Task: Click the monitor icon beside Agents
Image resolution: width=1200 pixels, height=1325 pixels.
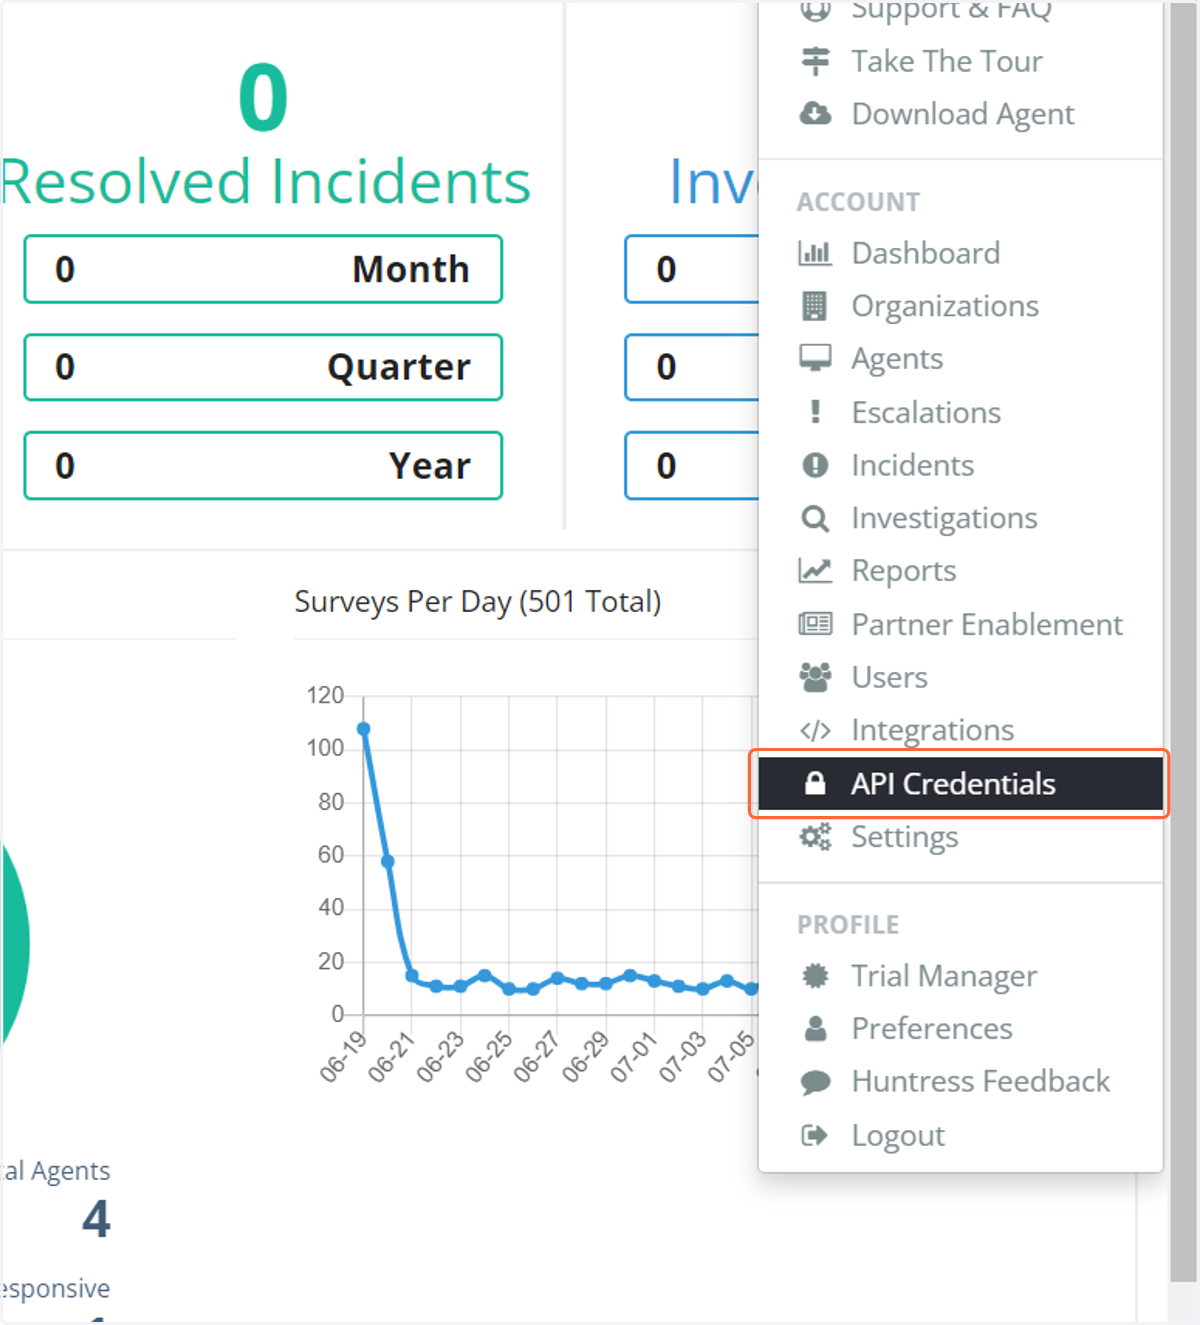Action: click(815, 358)
